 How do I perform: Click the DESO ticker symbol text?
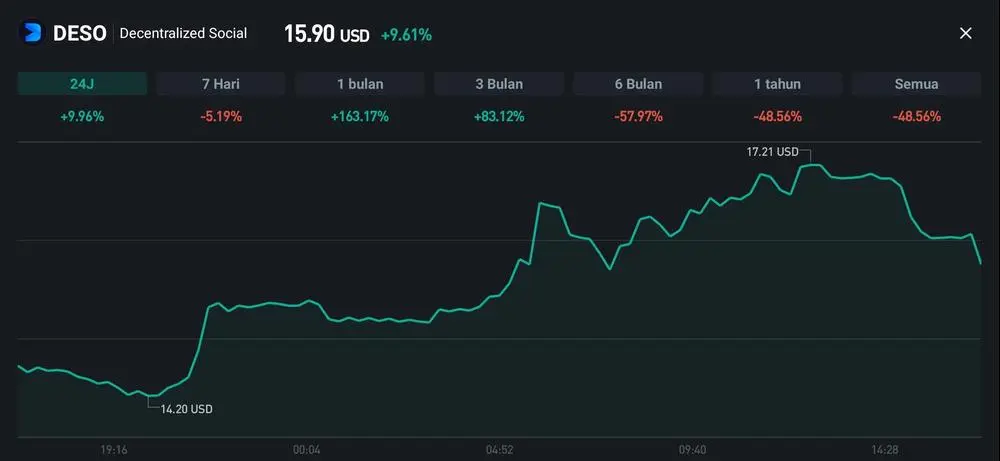pyautogui.click(x=79, y=34)
